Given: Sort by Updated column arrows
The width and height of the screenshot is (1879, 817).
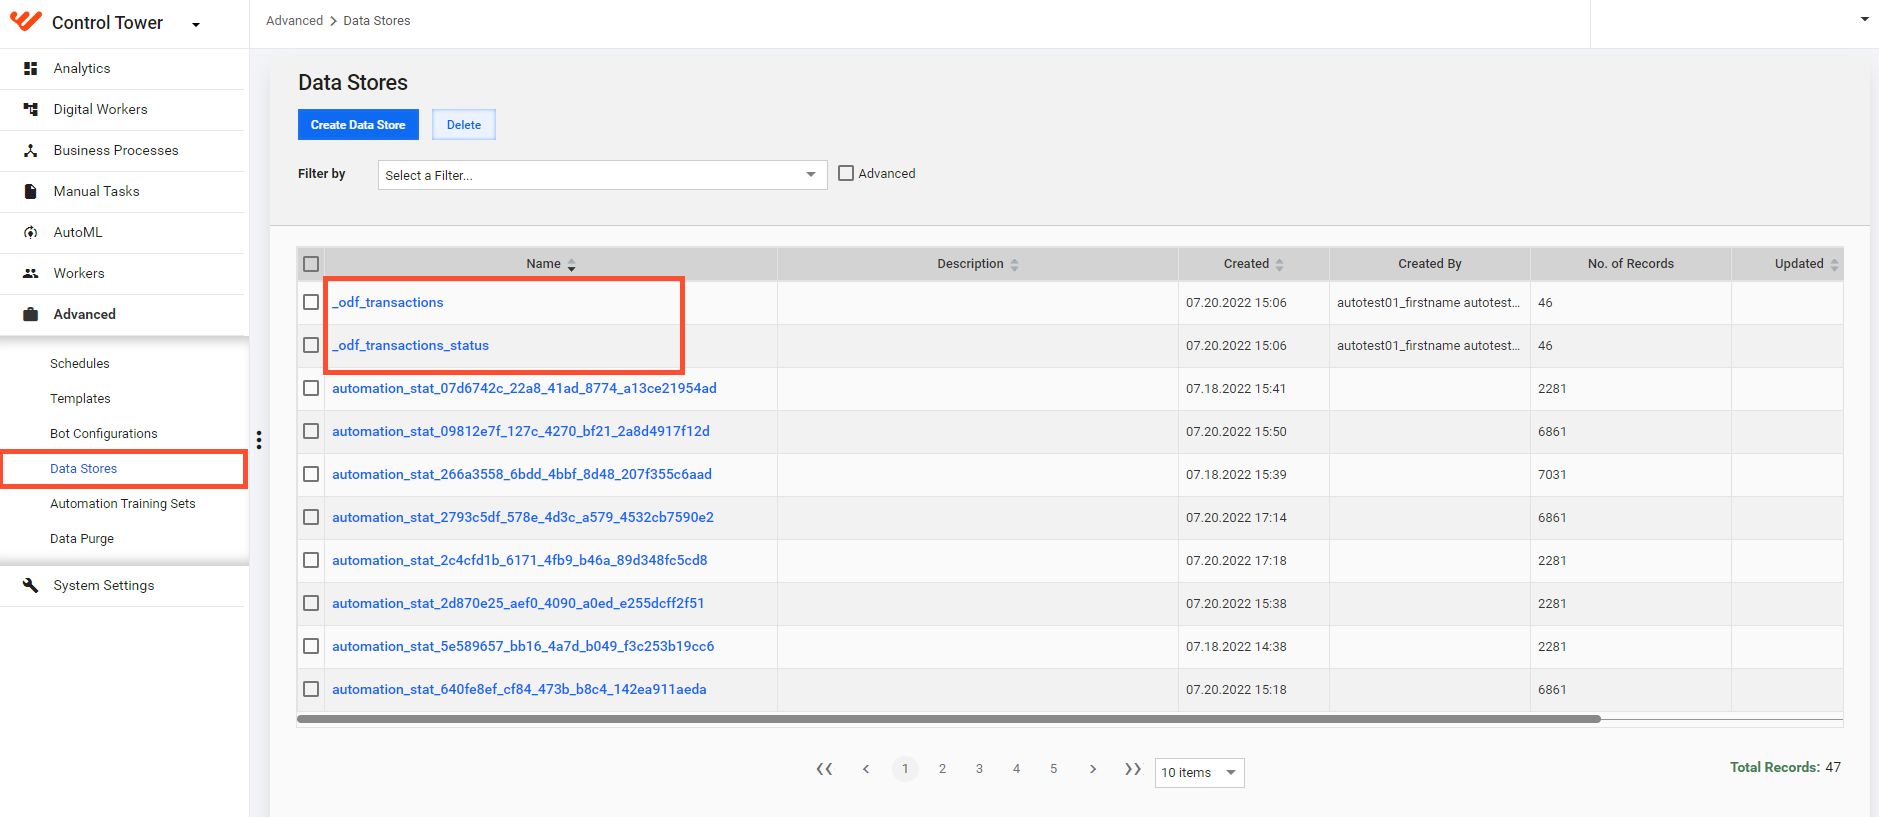Looking at the screenshot, I should pyautogui.click(x=1834, y=265).
